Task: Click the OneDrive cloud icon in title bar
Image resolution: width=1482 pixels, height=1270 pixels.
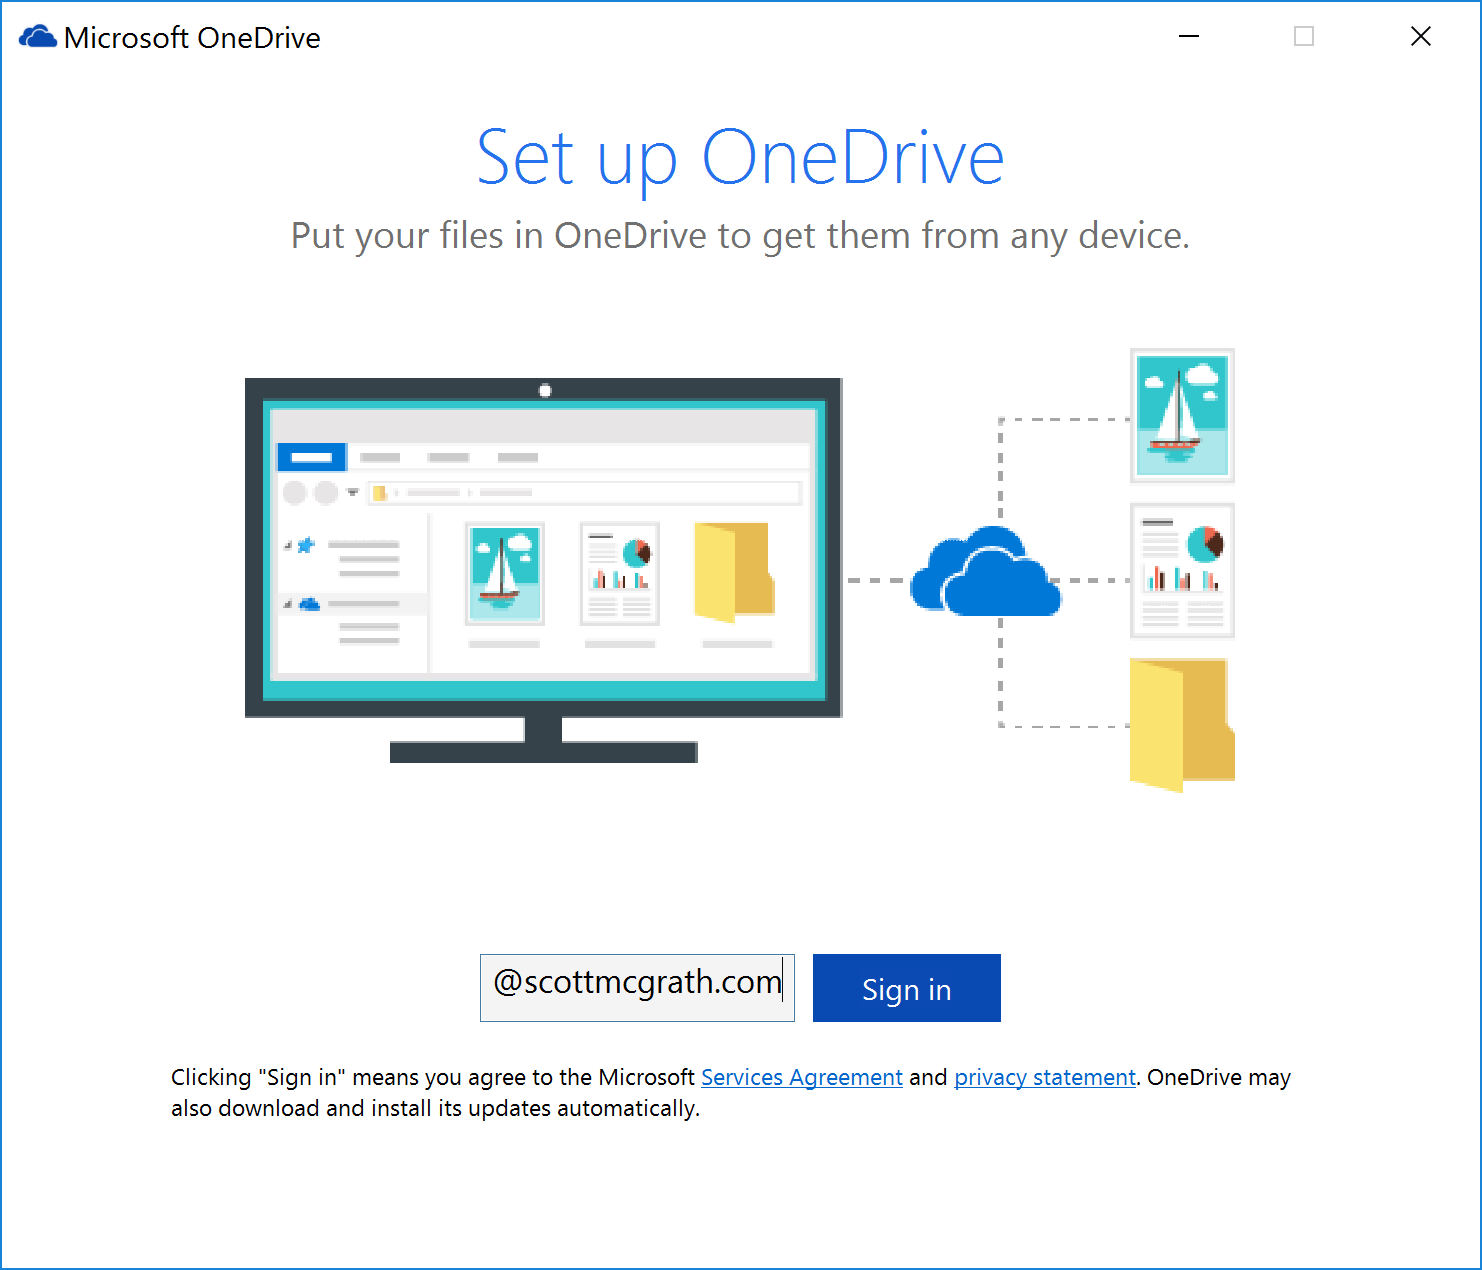Action: tap(38, 37)
